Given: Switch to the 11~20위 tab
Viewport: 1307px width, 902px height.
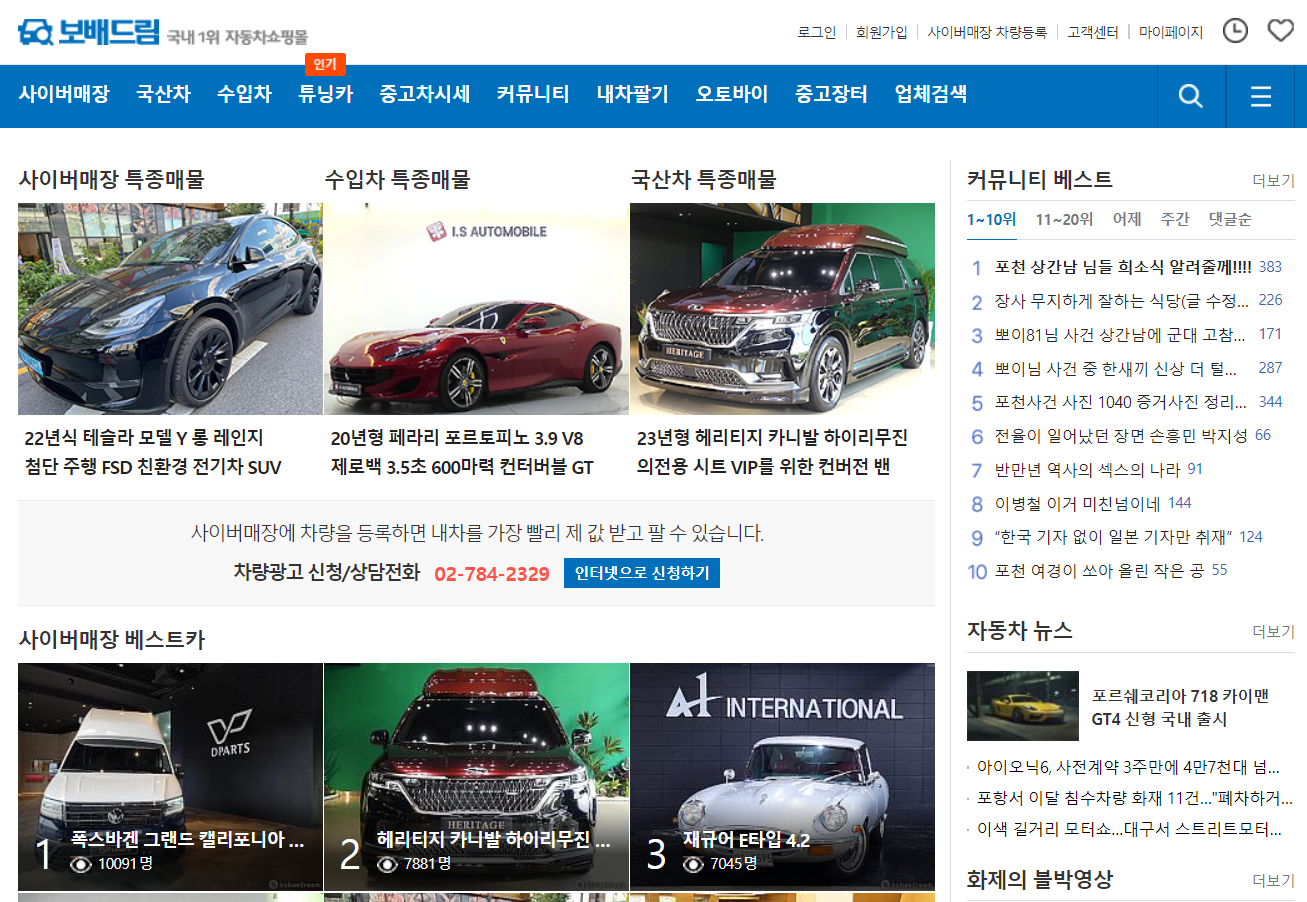Looking at the screenshot, I should (1064, 219).
